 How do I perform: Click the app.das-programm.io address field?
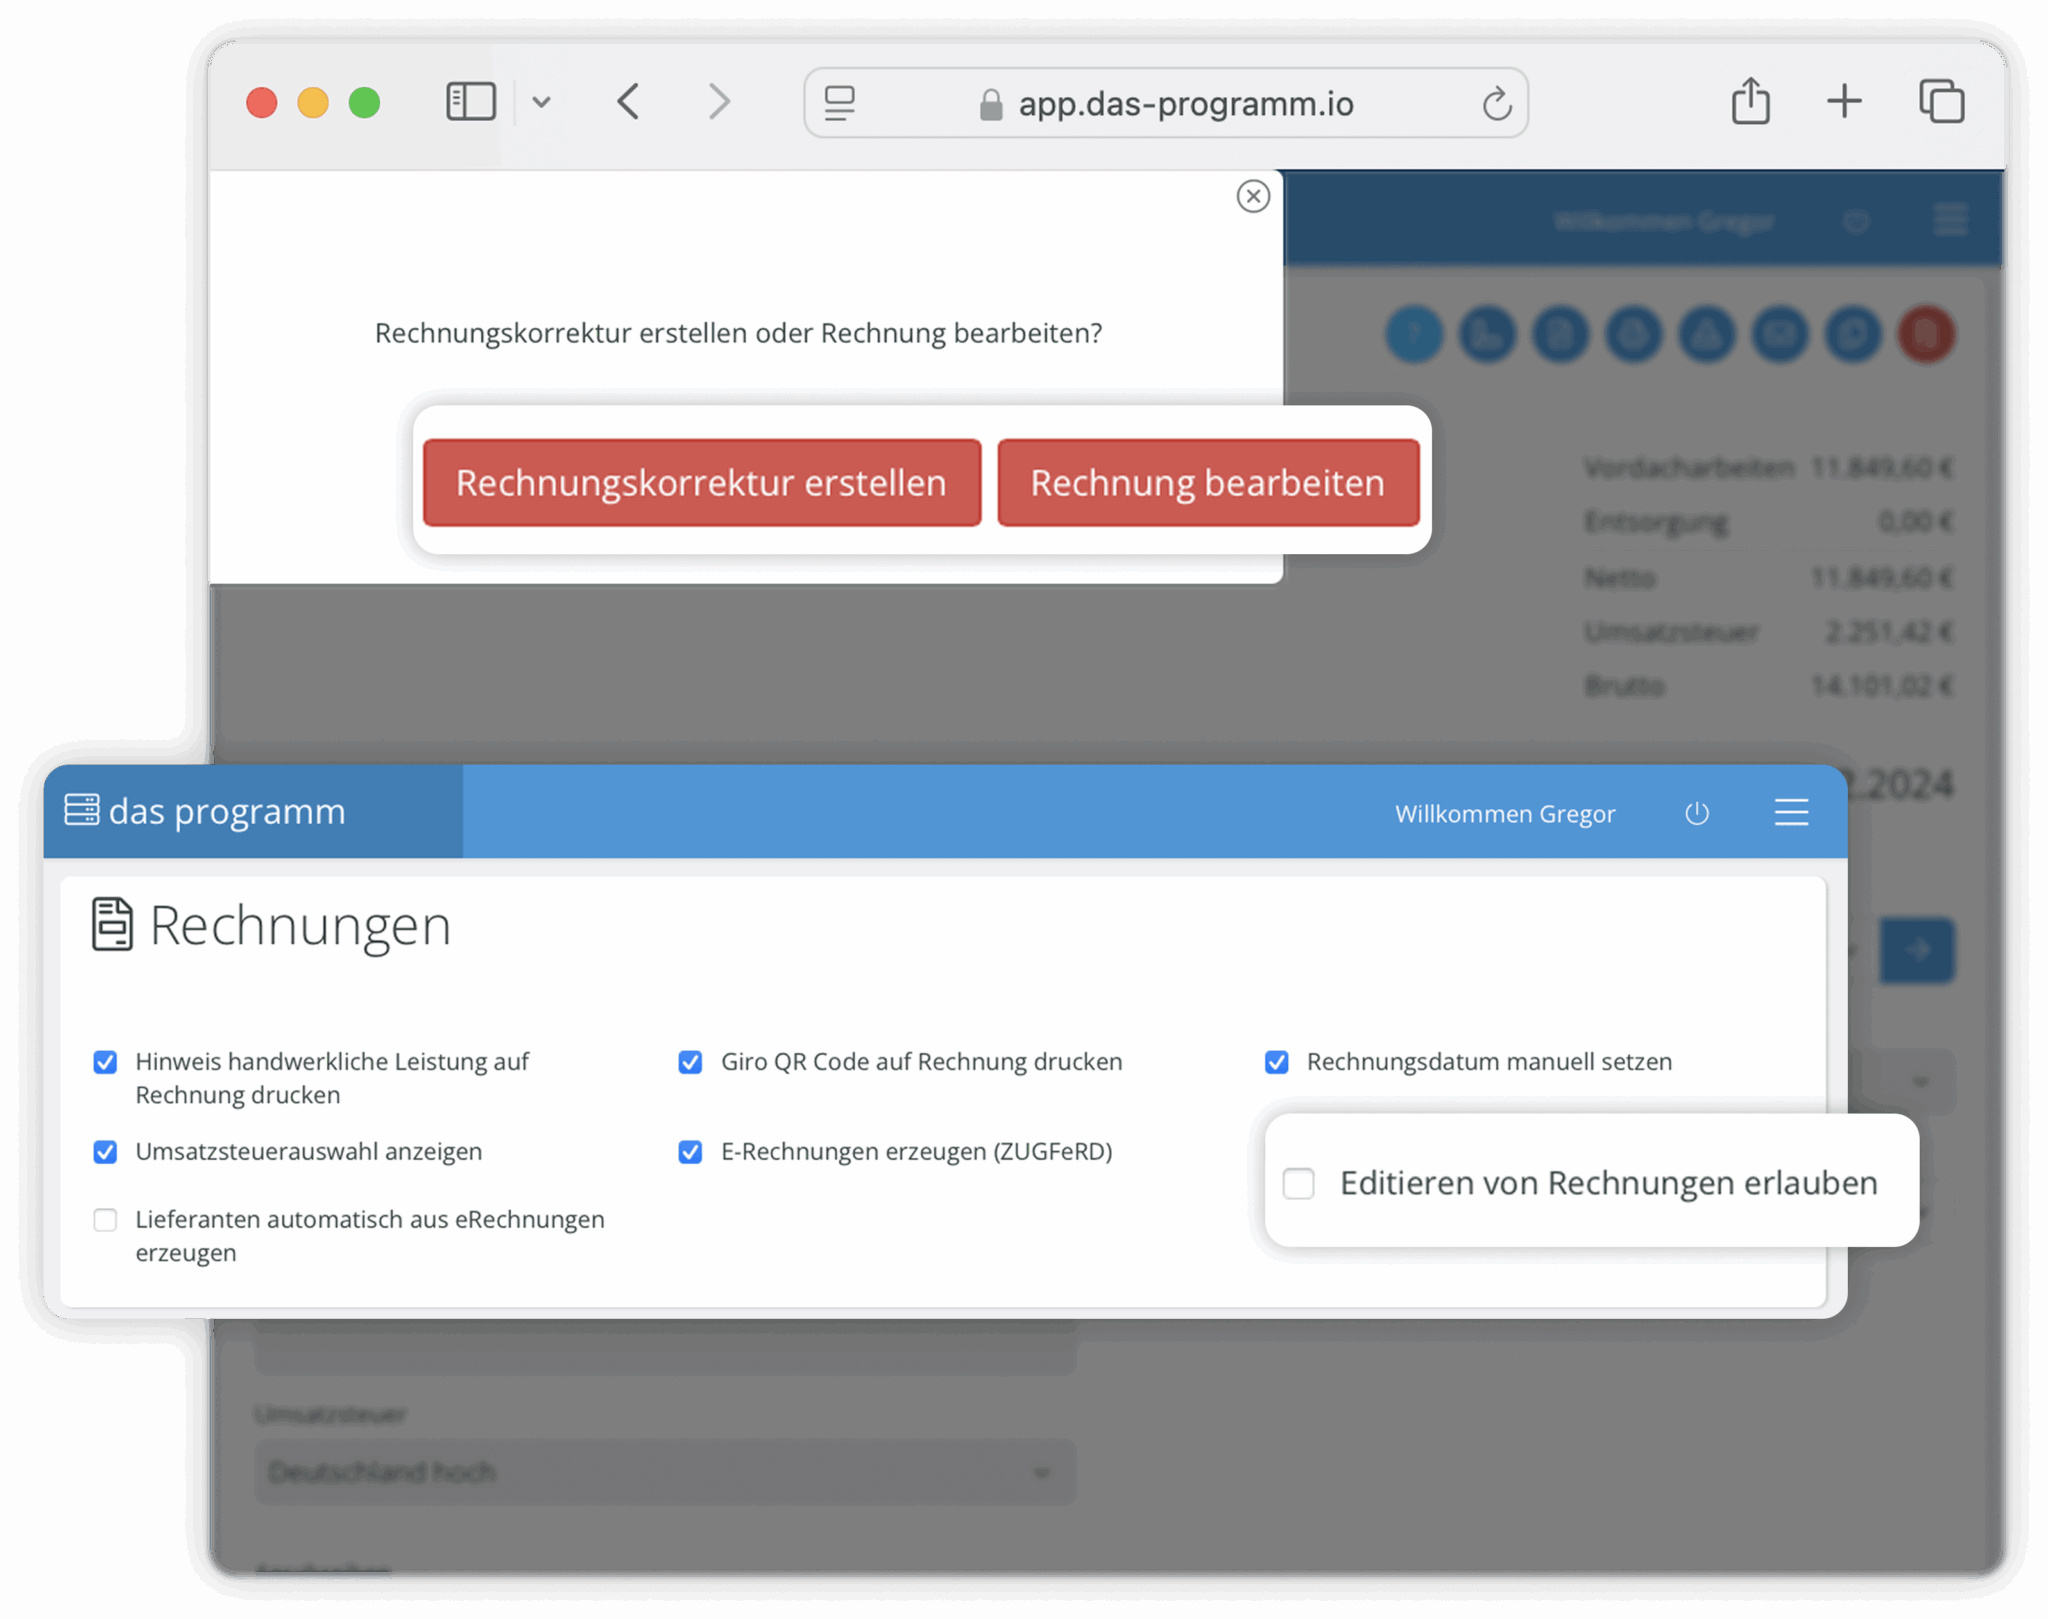click(1185, 103)
